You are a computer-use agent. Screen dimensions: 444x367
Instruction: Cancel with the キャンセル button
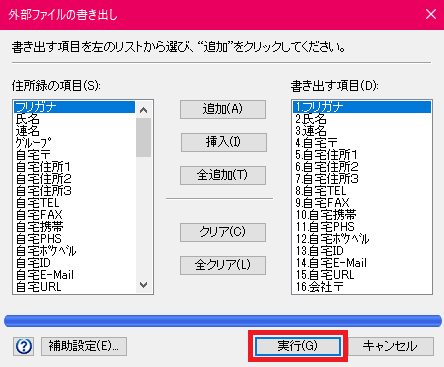tap(390, 346)
